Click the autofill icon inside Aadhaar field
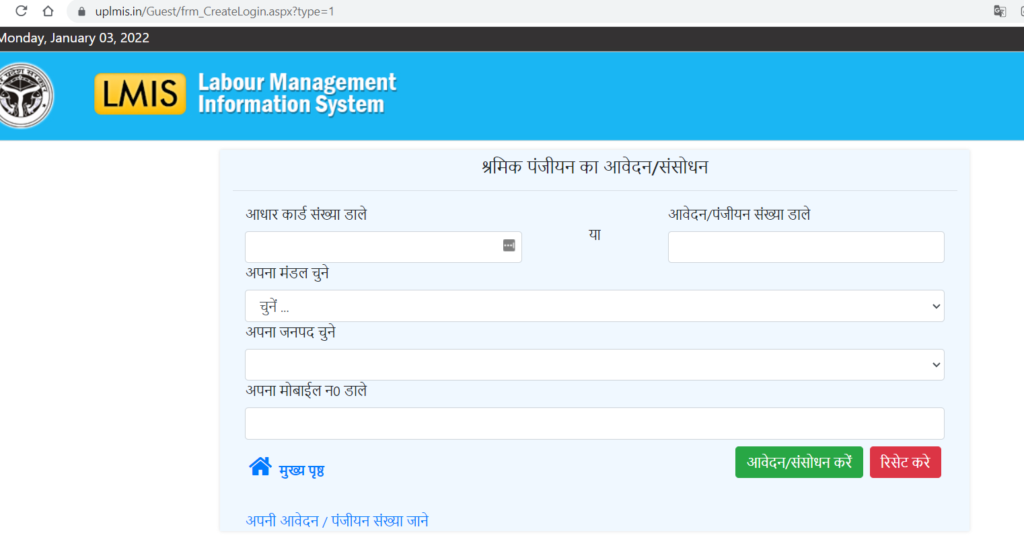 click(508, 246)
